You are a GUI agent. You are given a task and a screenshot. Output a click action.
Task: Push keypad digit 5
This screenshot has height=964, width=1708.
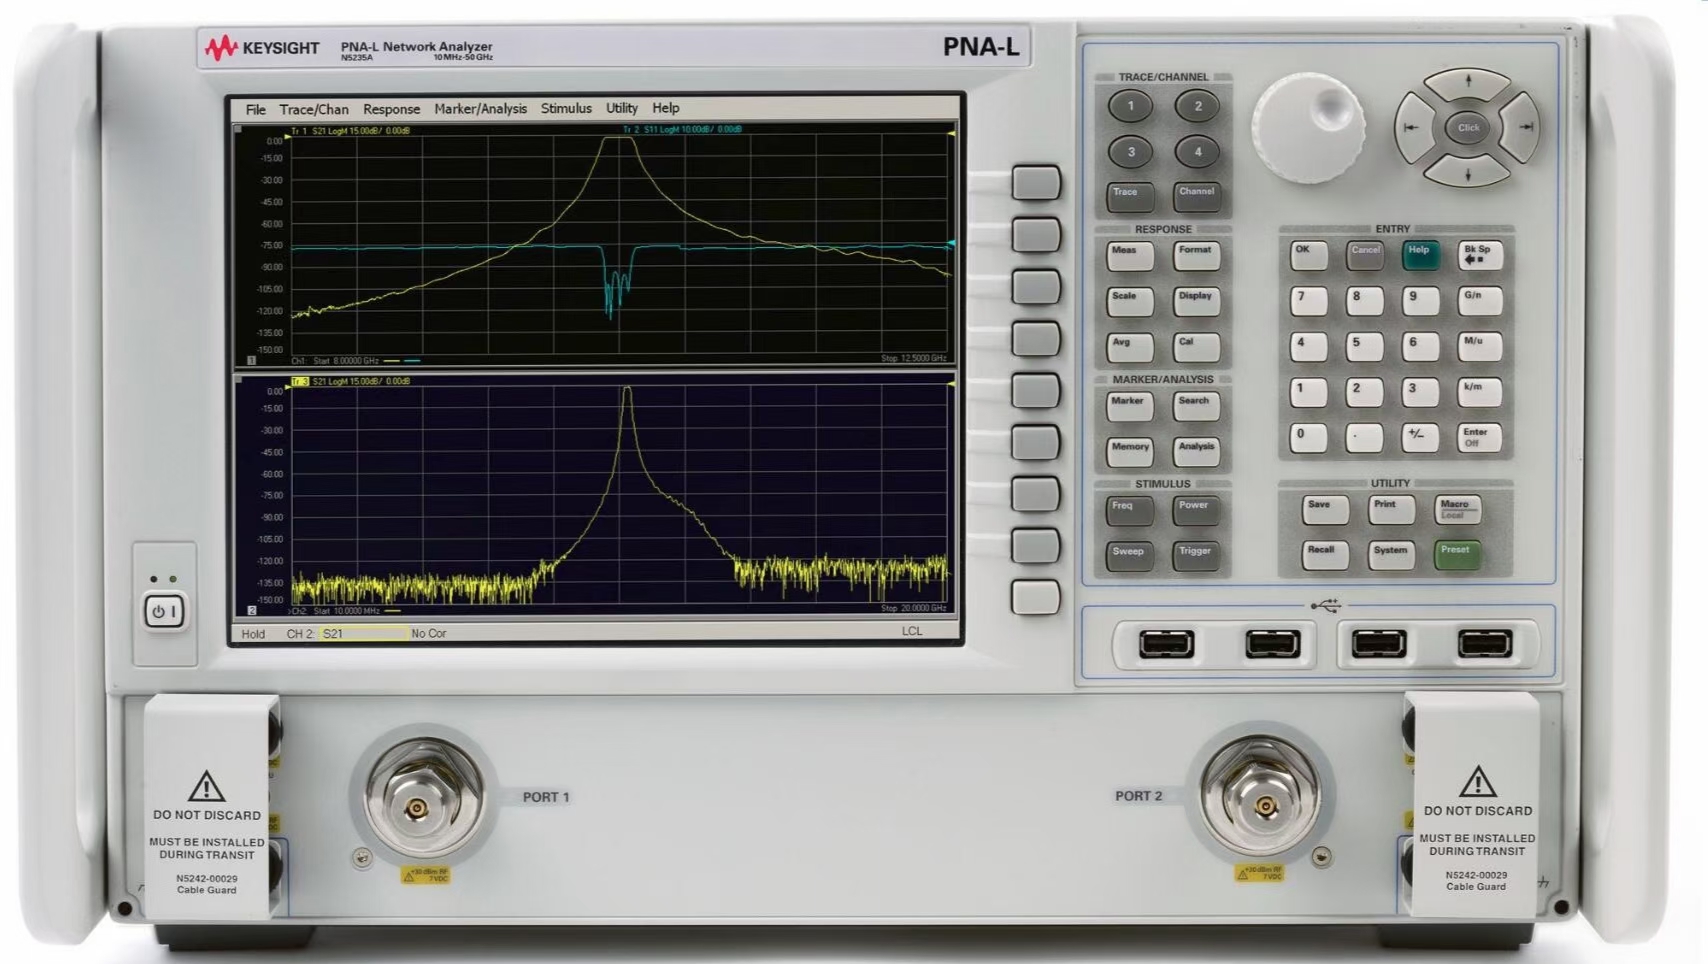pos(1364,347)
